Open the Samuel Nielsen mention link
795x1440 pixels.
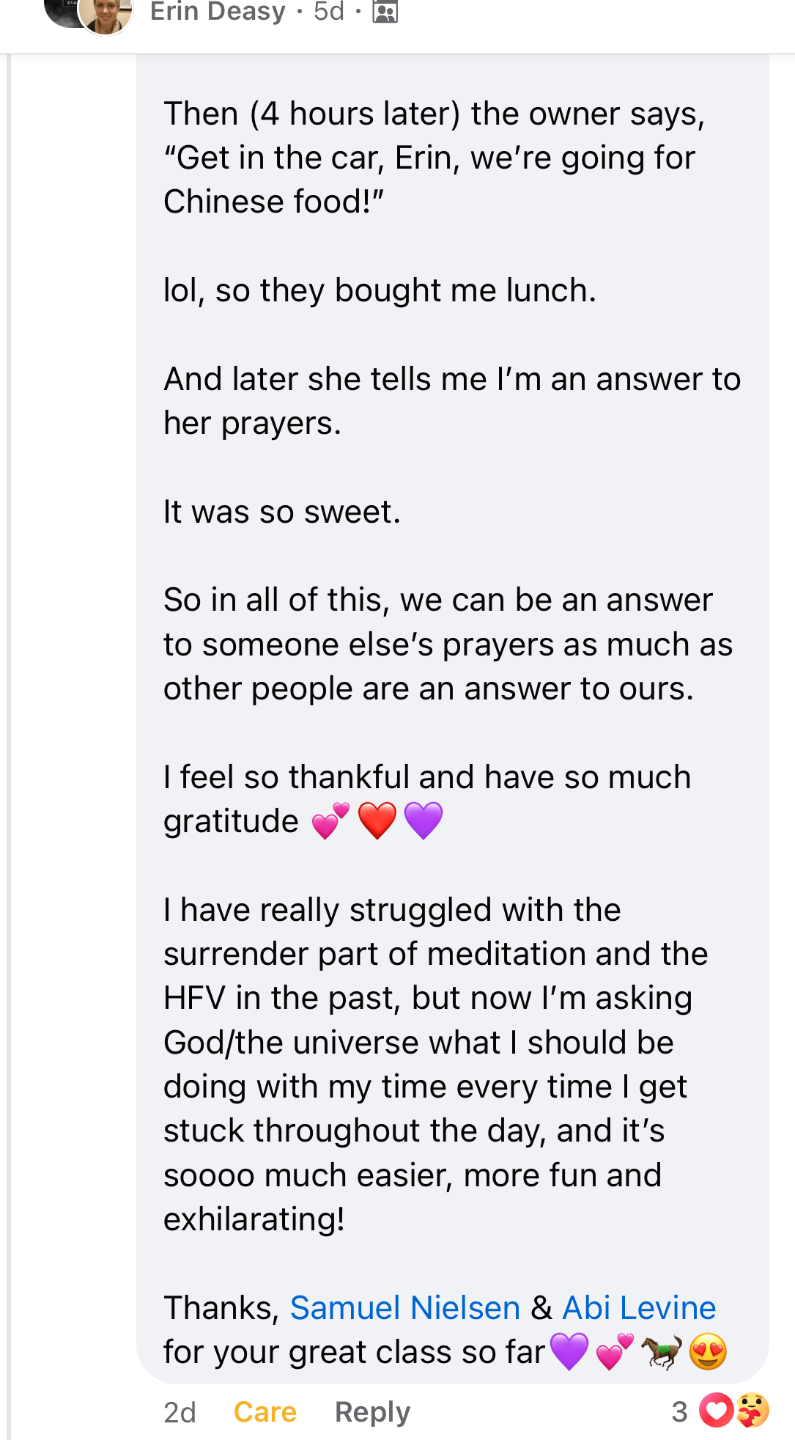(x=405, y=1308)
